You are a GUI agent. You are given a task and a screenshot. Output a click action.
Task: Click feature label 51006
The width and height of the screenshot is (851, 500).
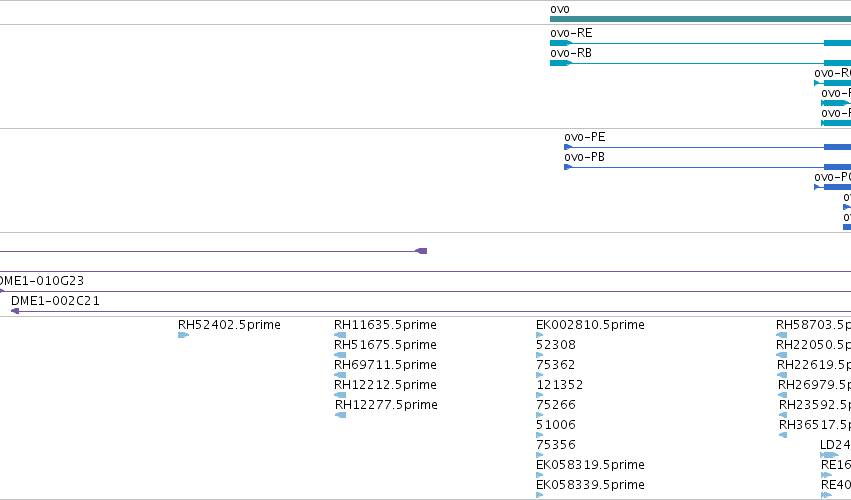555,425
